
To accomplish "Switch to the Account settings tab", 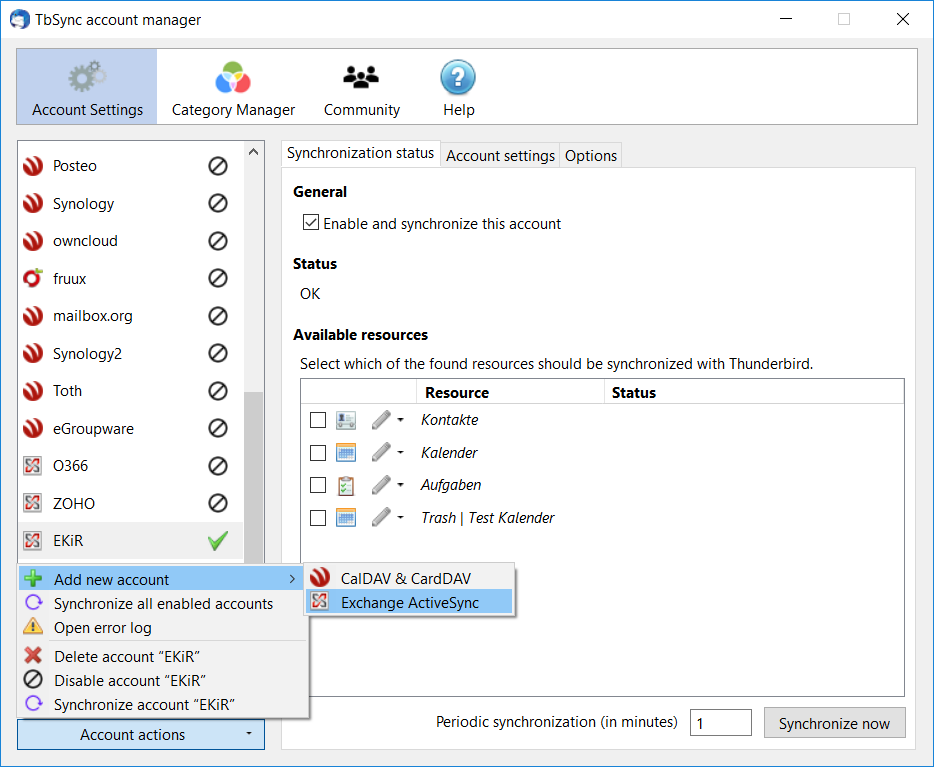I will [x=500, y=155].
